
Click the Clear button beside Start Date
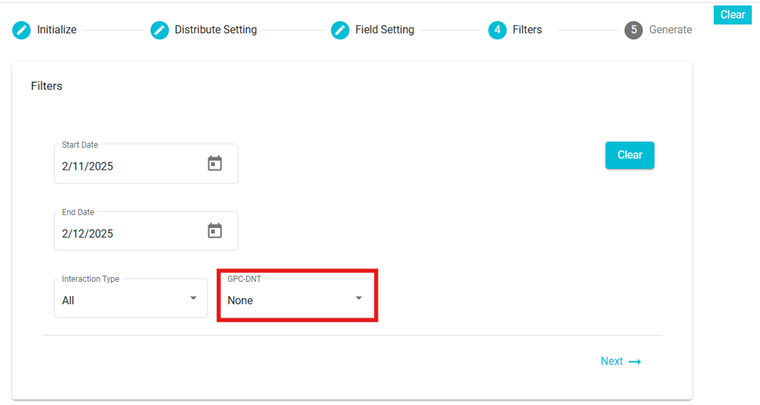point(630,155)
